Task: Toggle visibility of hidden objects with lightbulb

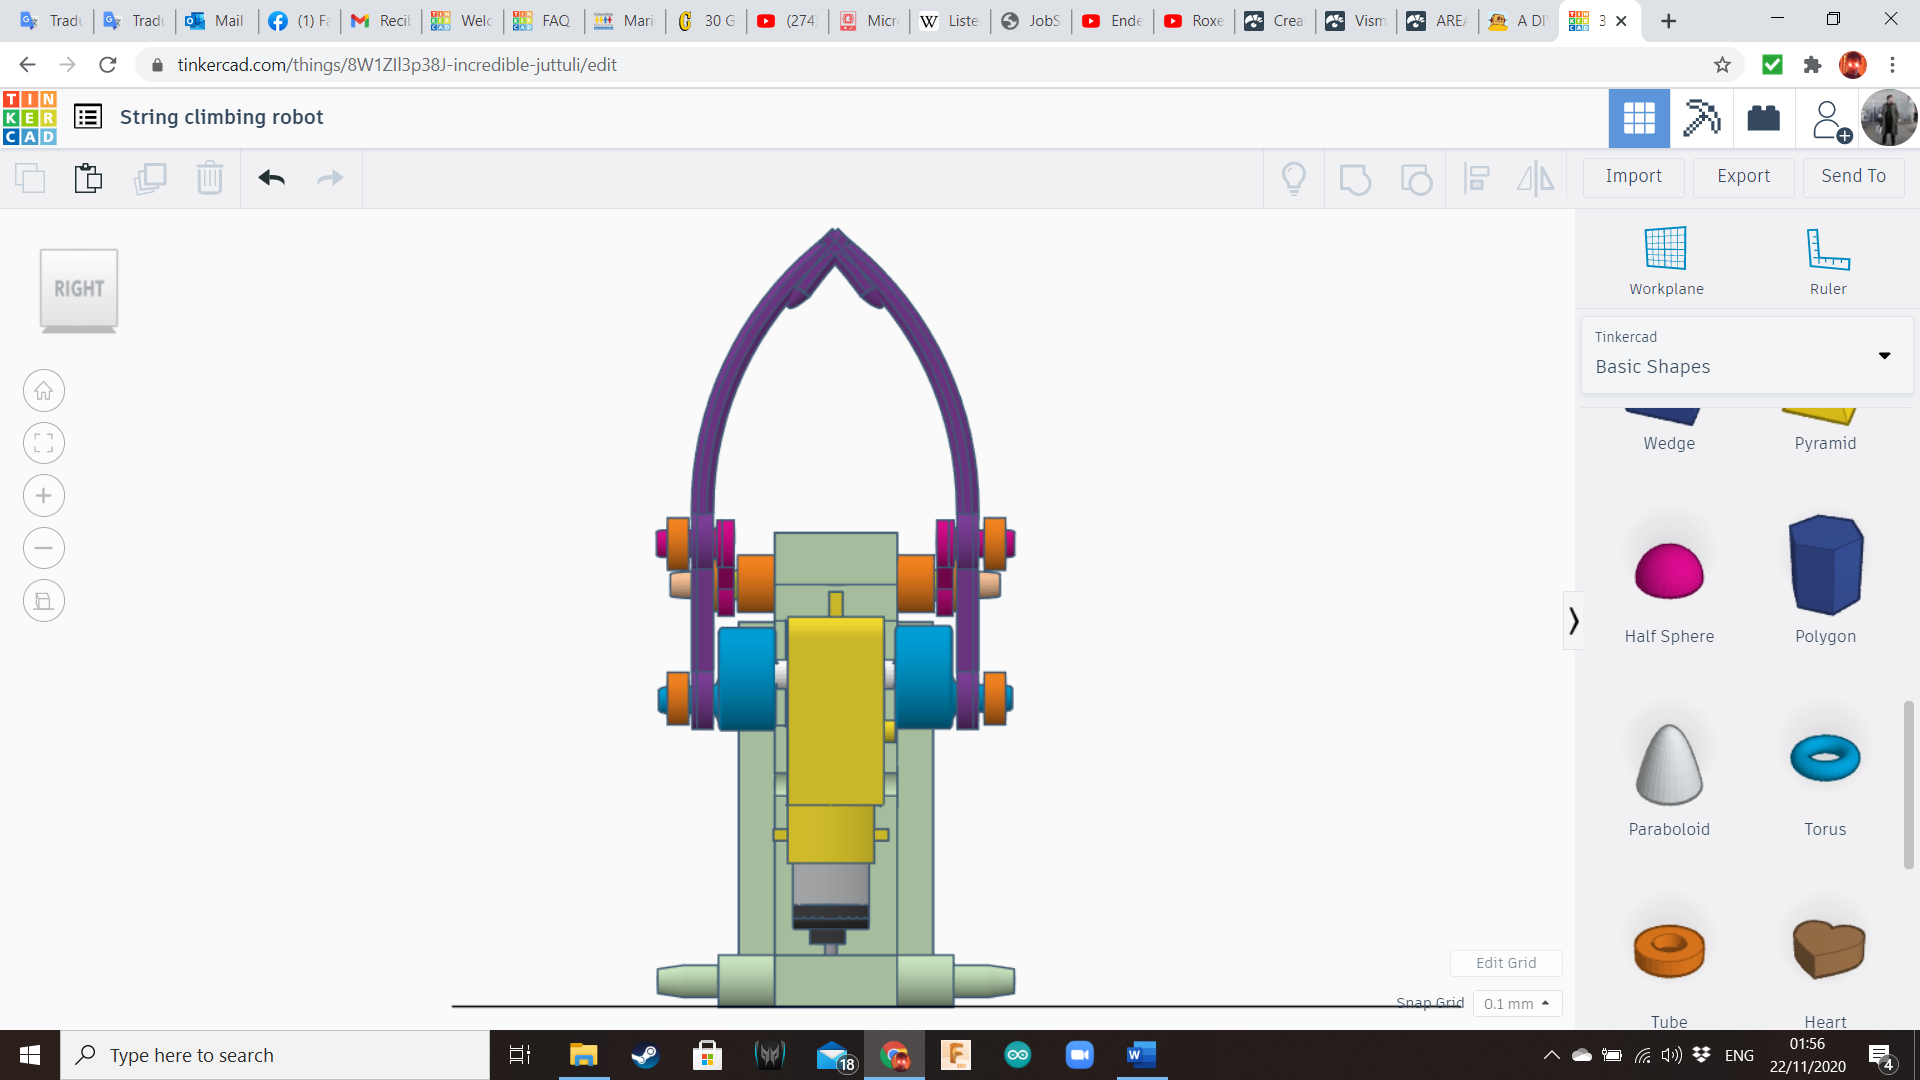Action: pos(1294,178)
